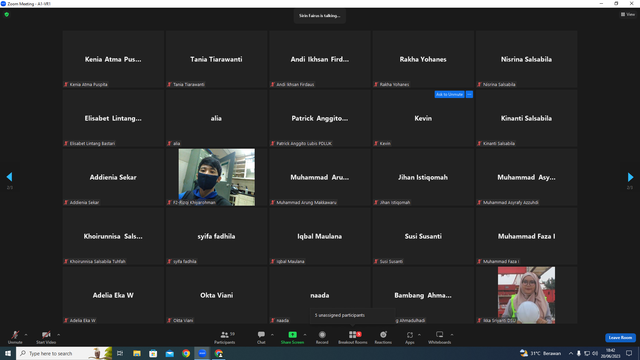Select Addienia Sekar participant tile
This screenshot has height=360, width=640.
pyautogui.click(x=113, y=177)
